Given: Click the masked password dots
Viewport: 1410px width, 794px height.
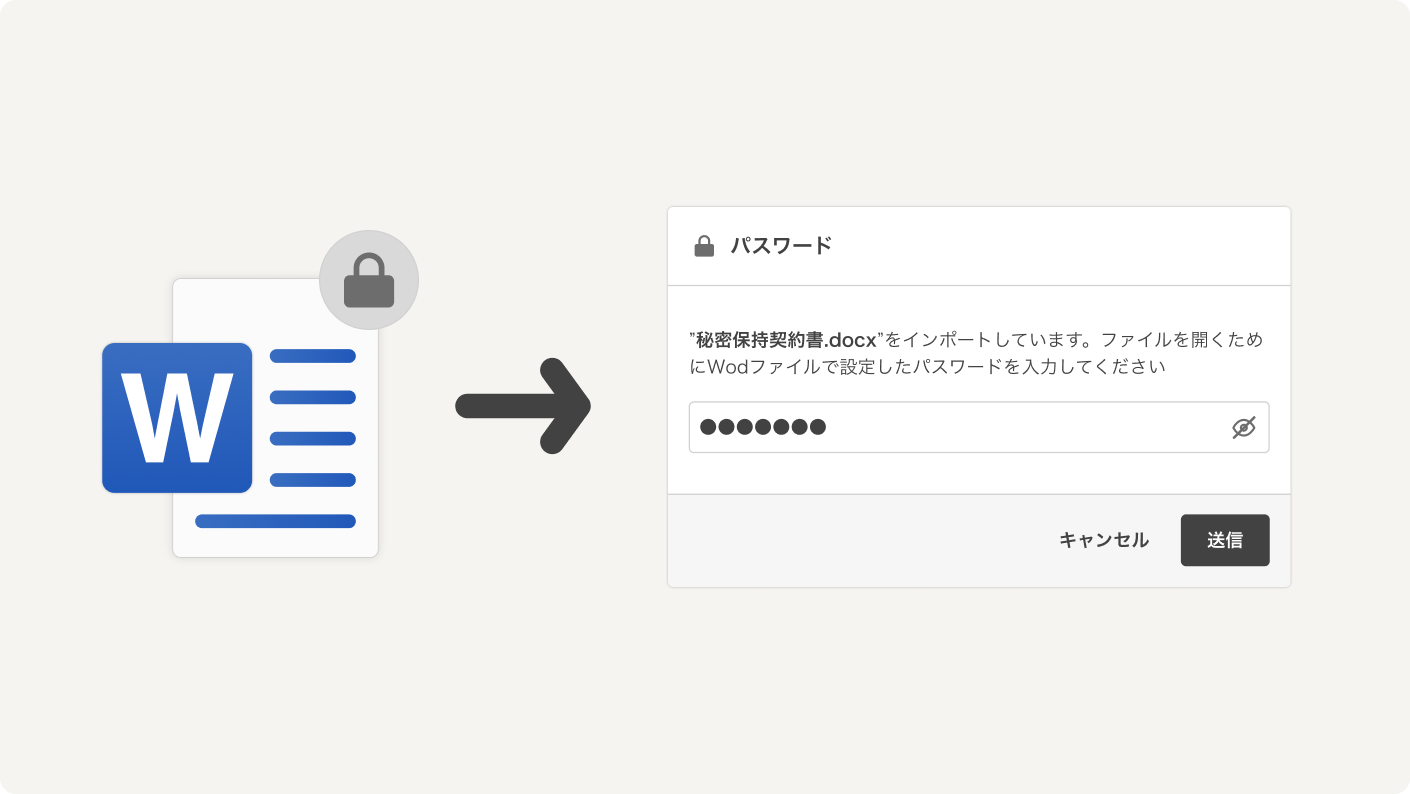Looking at the screenshot, I should pyautogui.click(x=763, y=428).
